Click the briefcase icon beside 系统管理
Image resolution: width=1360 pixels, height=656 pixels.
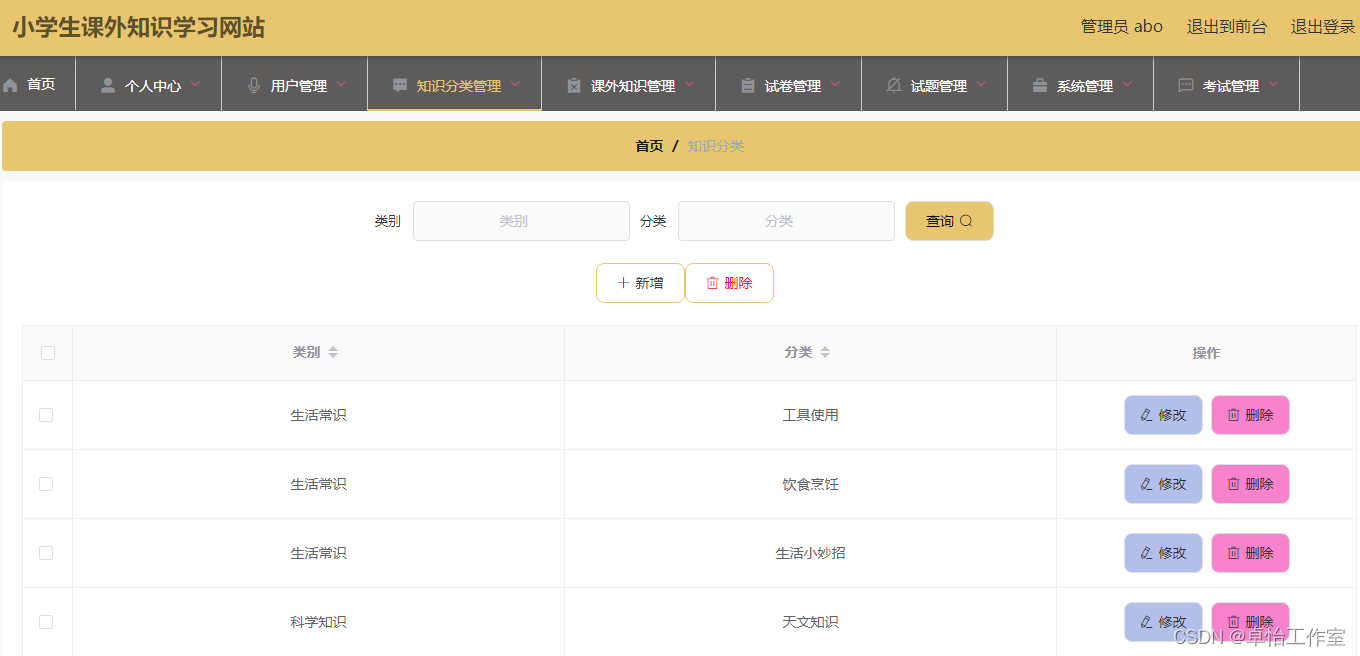[1040, 86]
